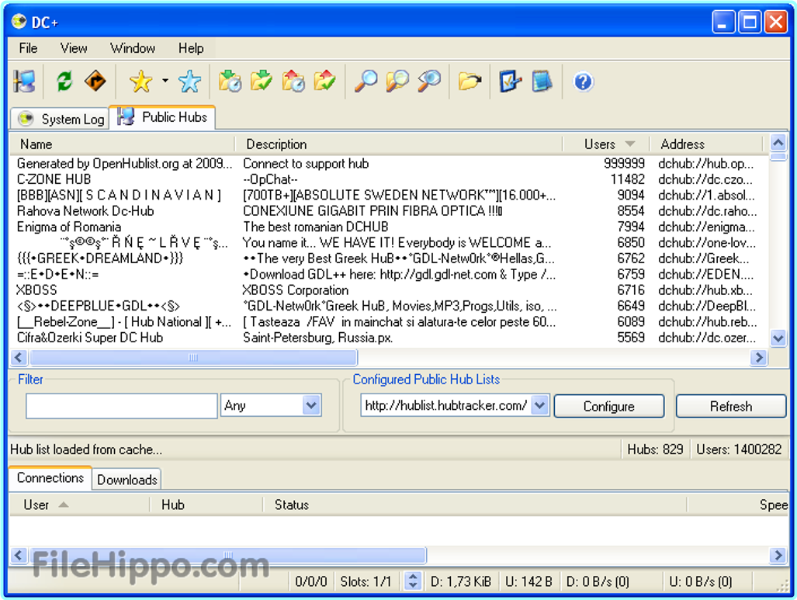The image size is (797, 600).
Task: Switch to the System Log tab
Action: coord(61,119)
